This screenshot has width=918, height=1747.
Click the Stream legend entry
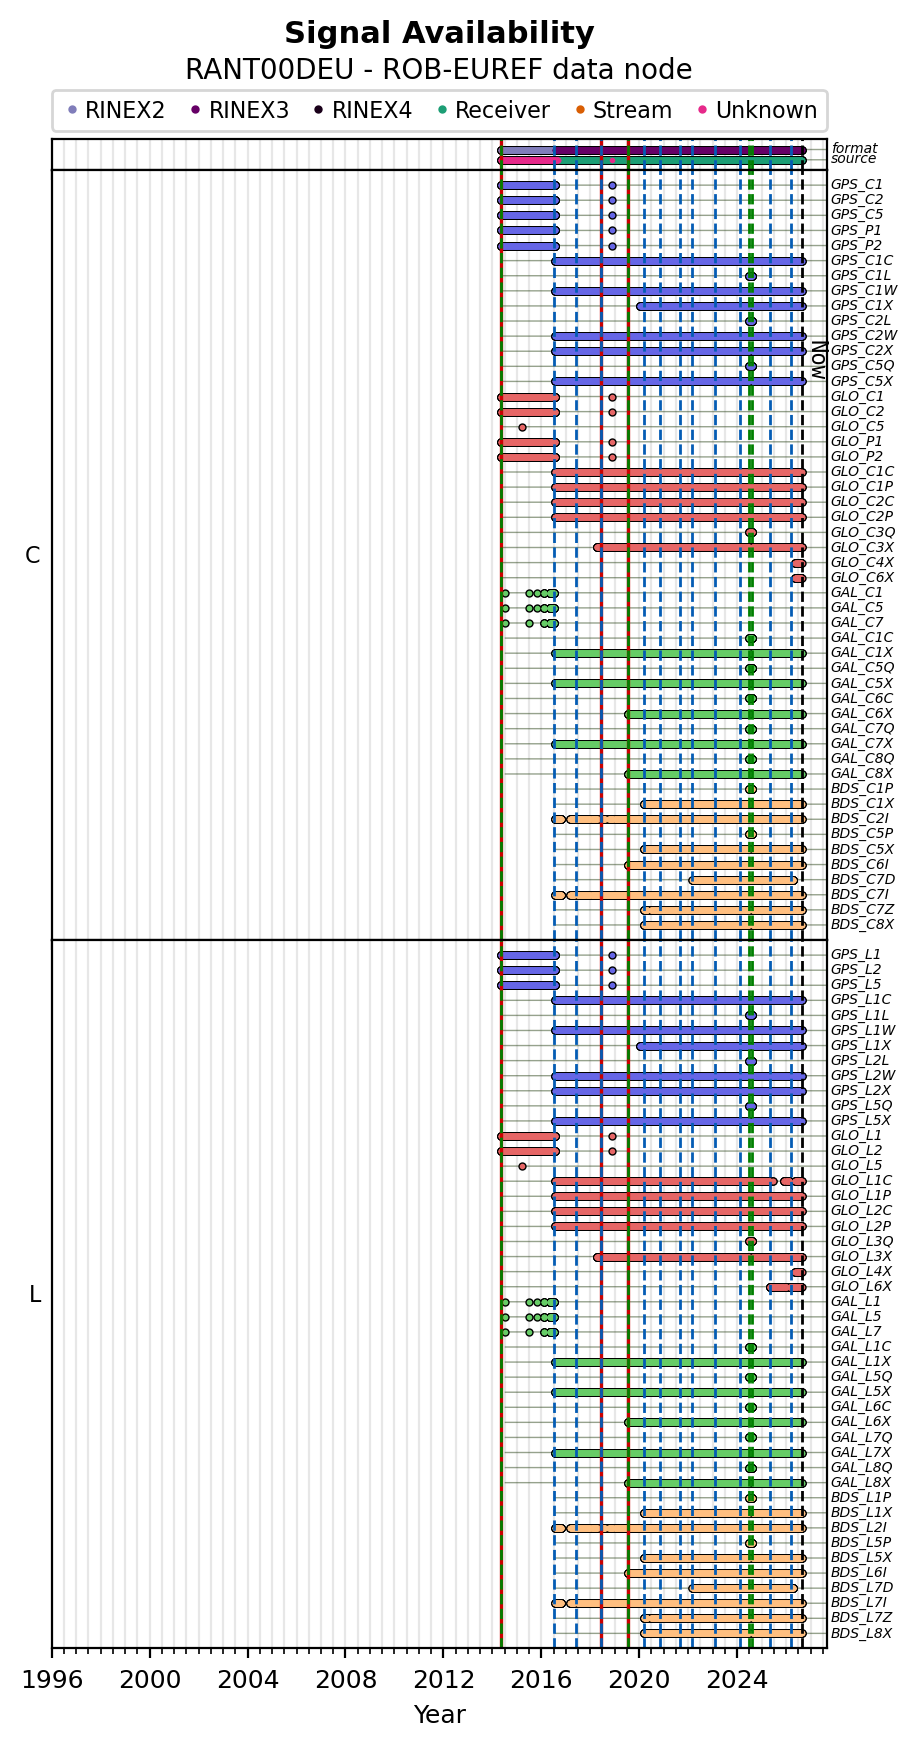tap(623, 110)
